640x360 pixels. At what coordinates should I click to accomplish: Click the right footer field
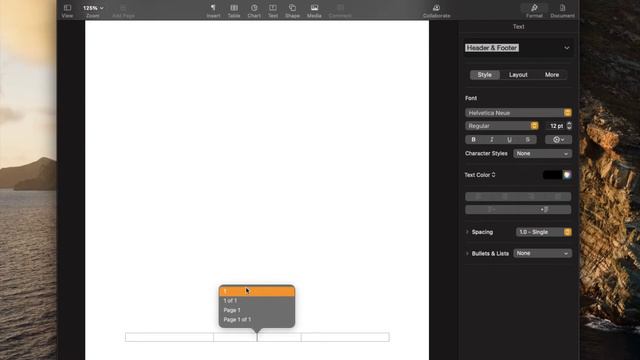(x=345, y=337)
